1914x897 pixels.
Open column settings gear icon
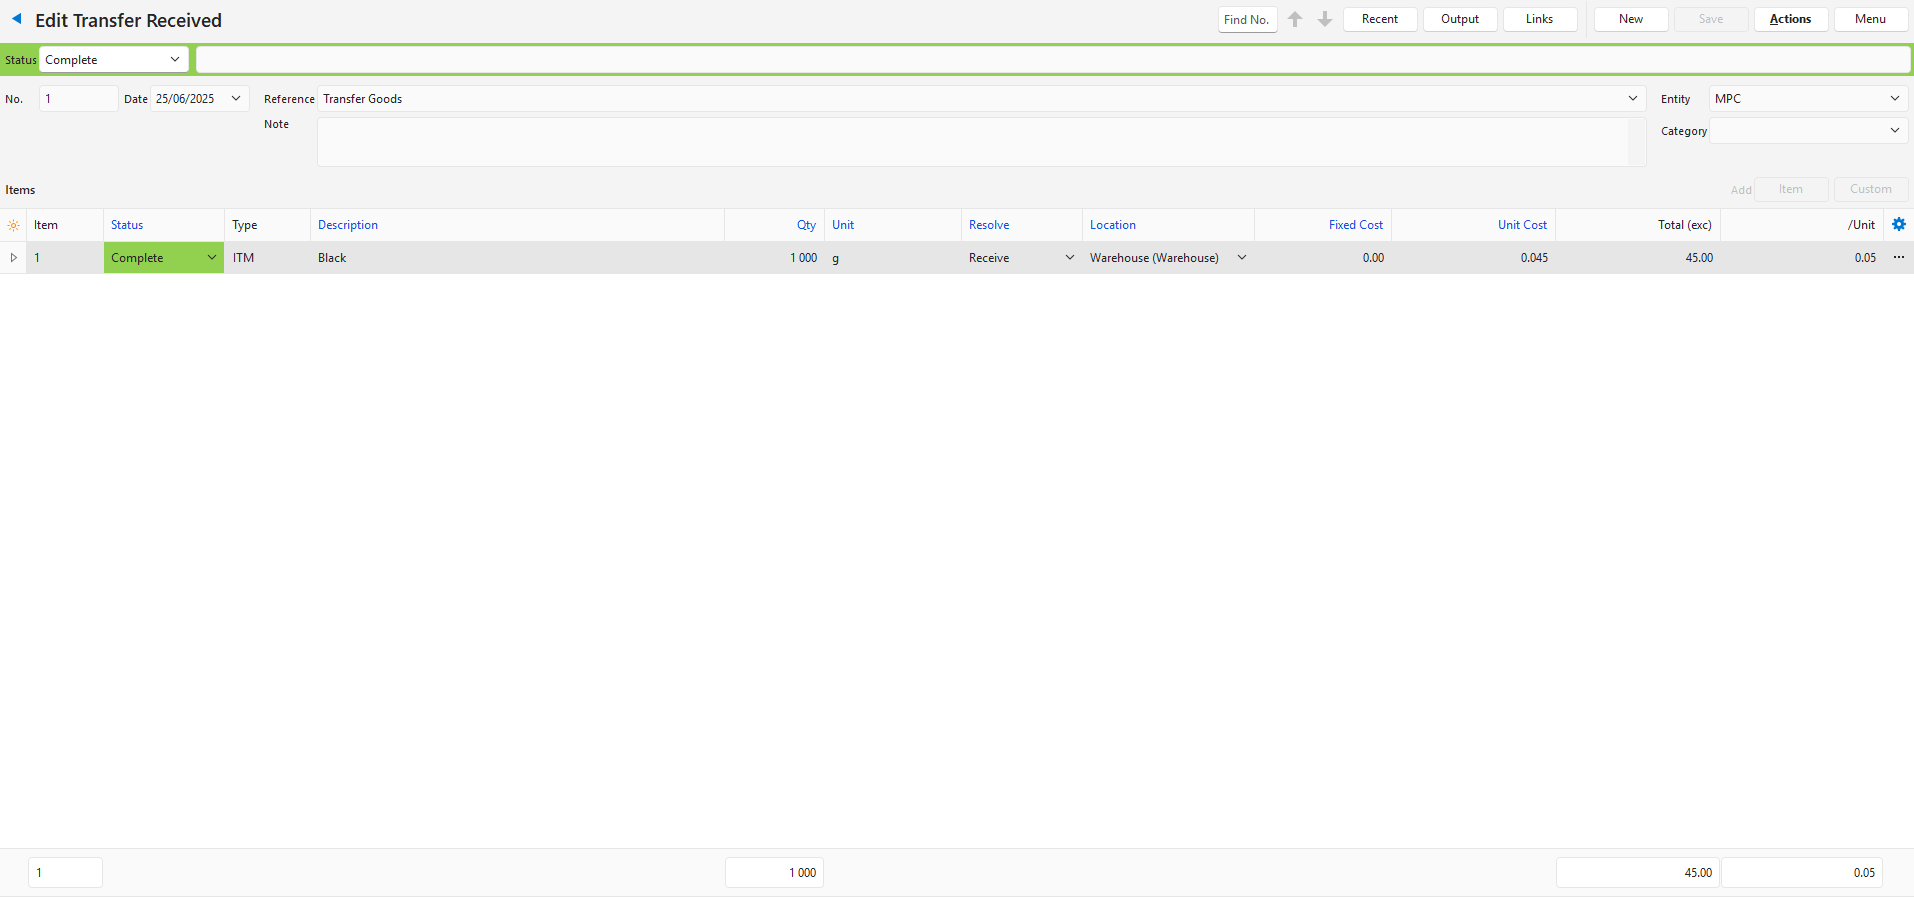pos(1898,225)
